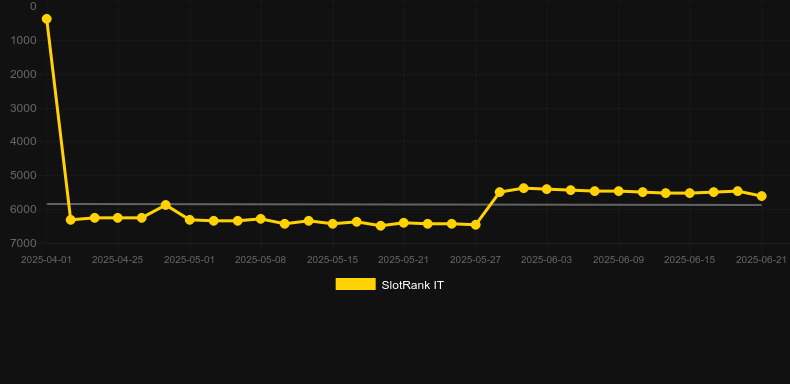This screenshot has width=790, height=384.
Task: Select the data point above 2025-05-08
Action: 260,219
